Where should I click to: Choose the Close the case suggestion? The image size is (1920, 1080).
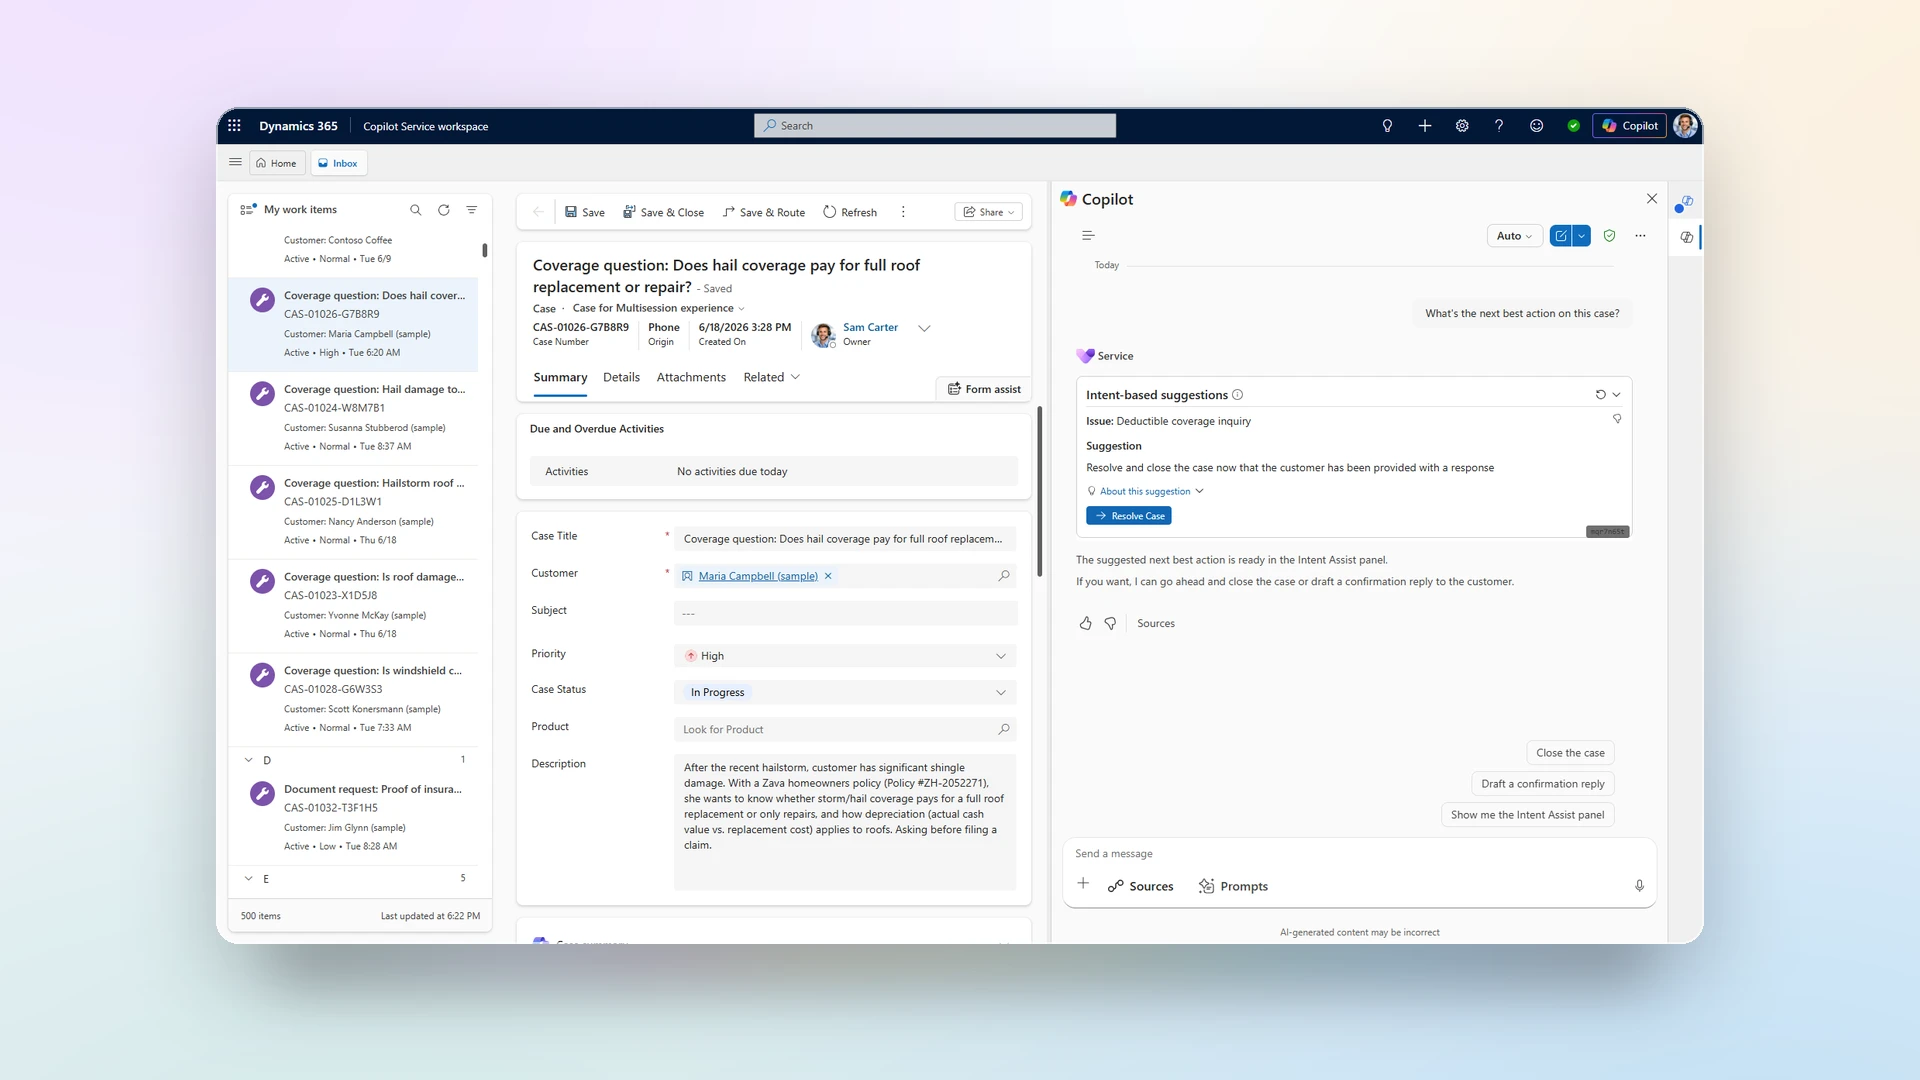[1570, 753]
